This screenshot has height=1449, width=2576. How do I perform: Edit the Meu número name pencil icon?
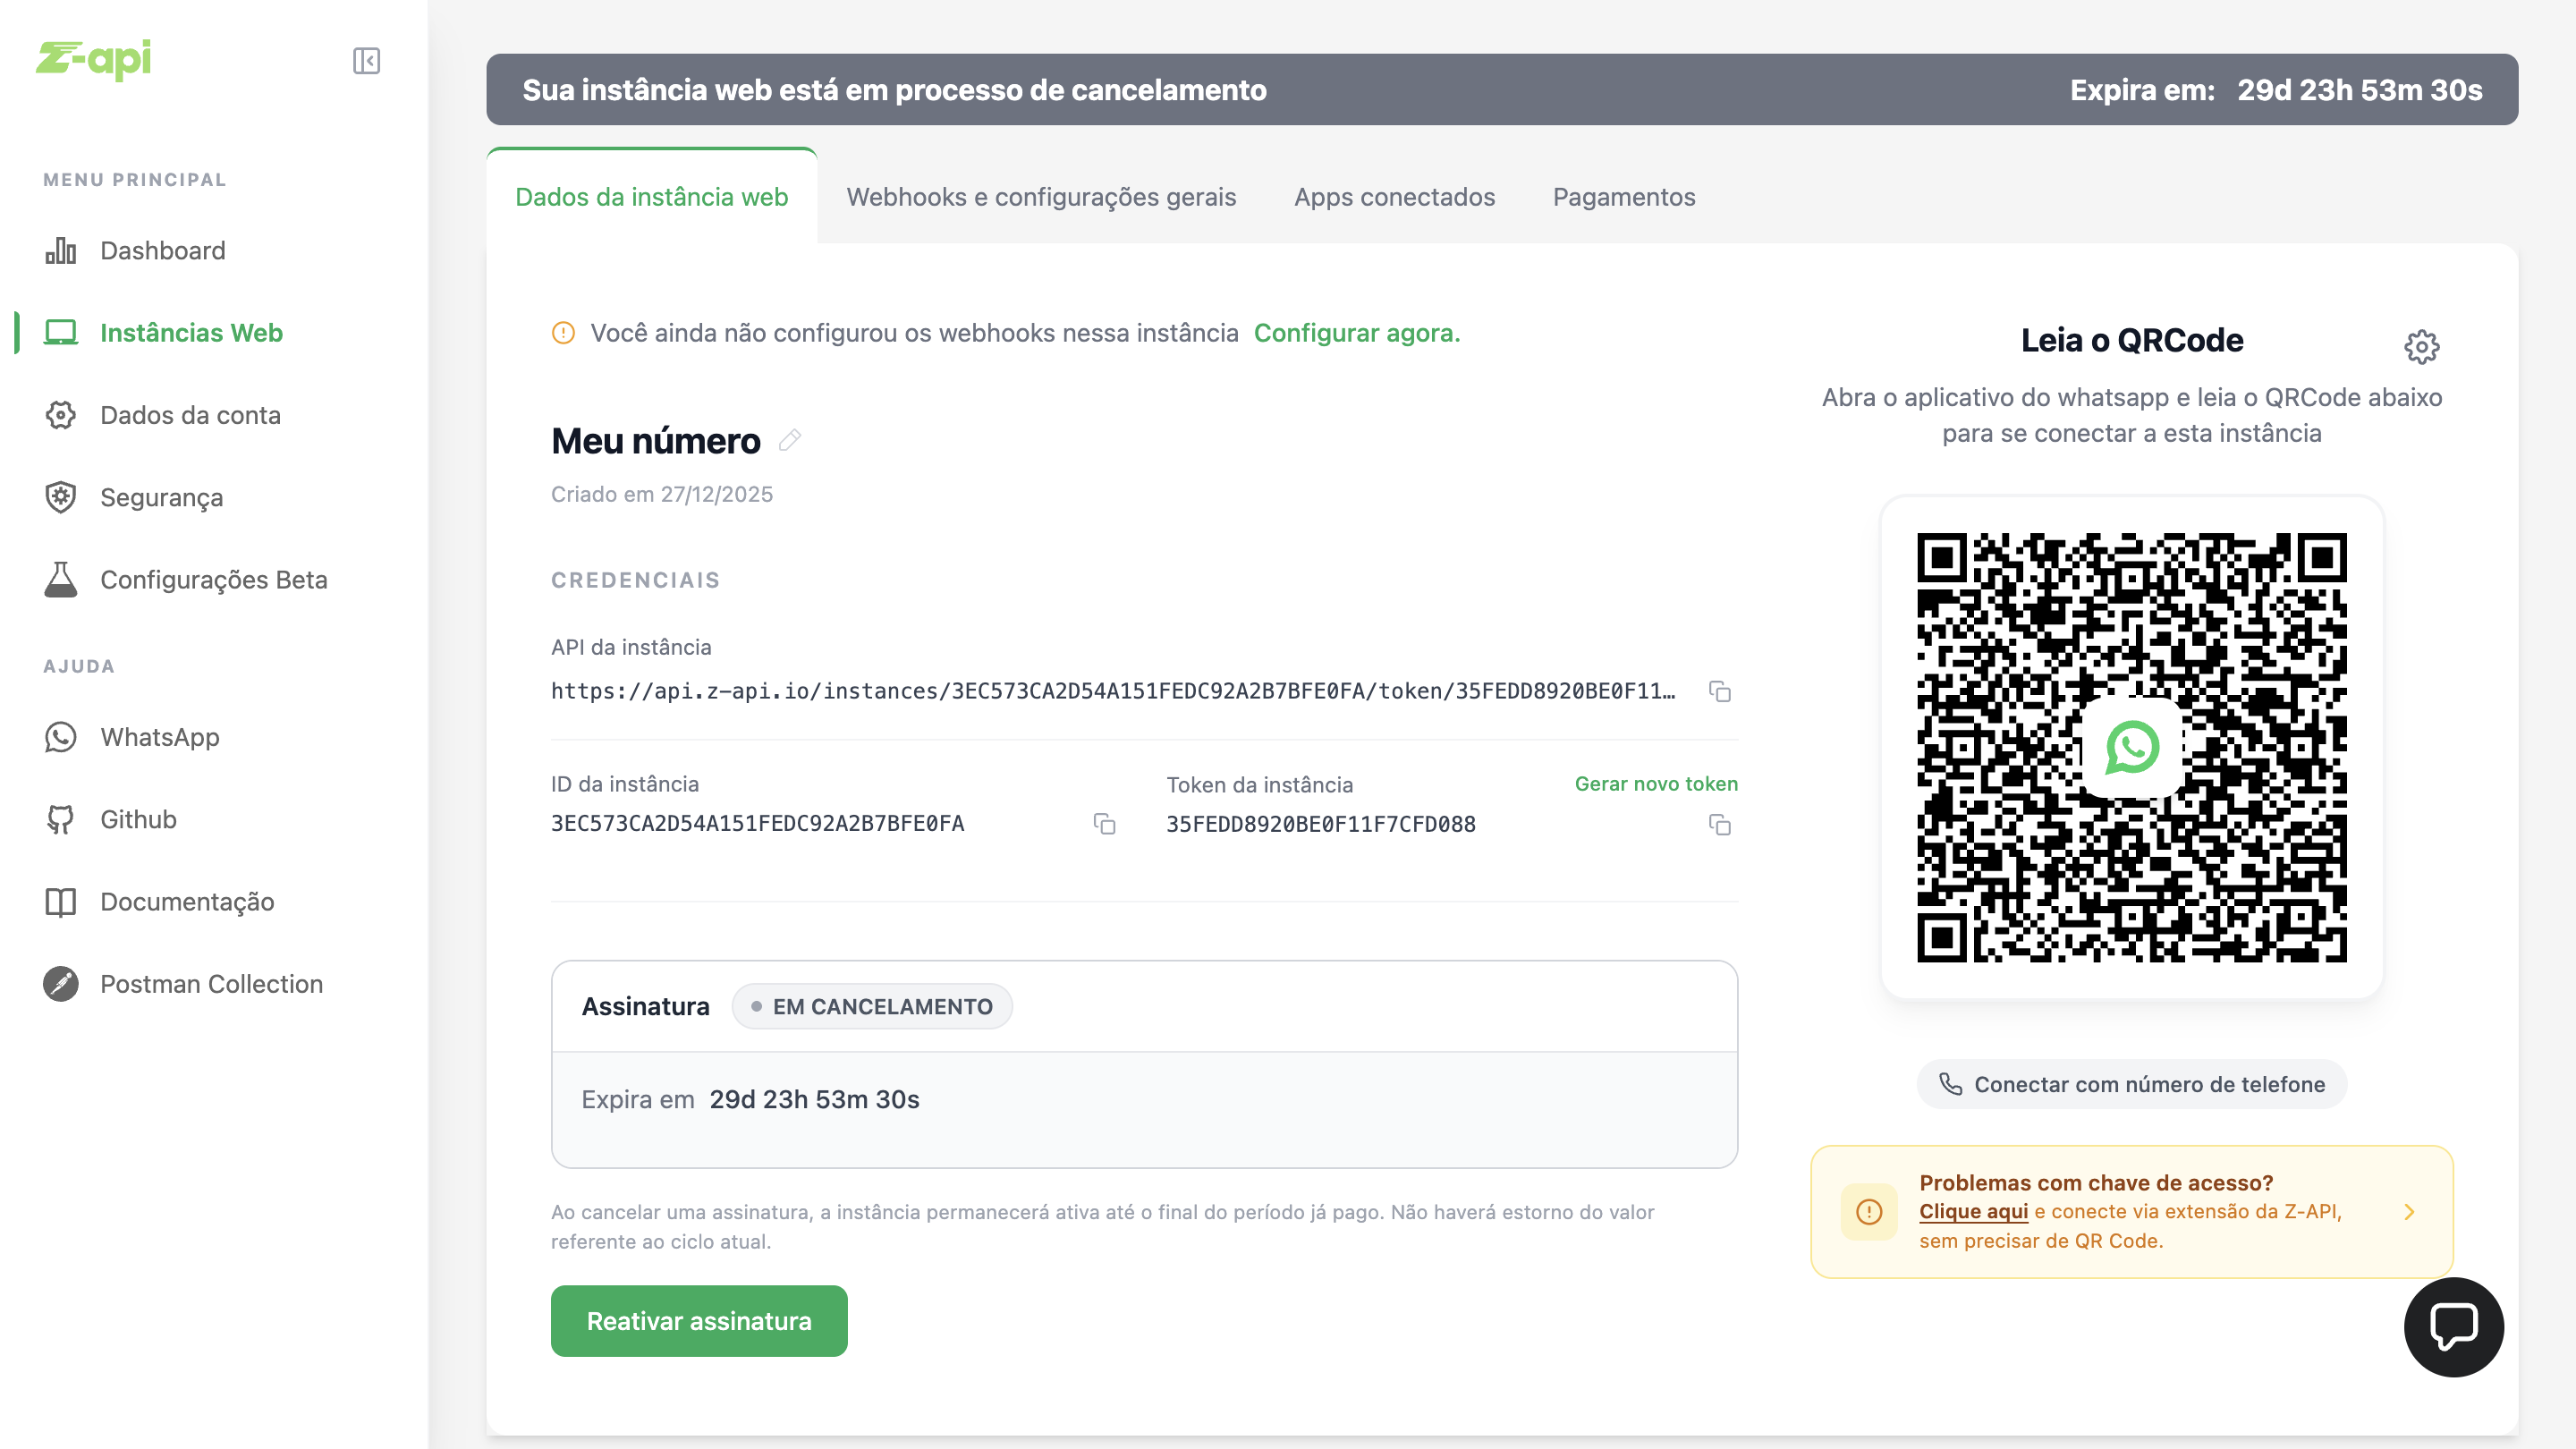[790, 440]
